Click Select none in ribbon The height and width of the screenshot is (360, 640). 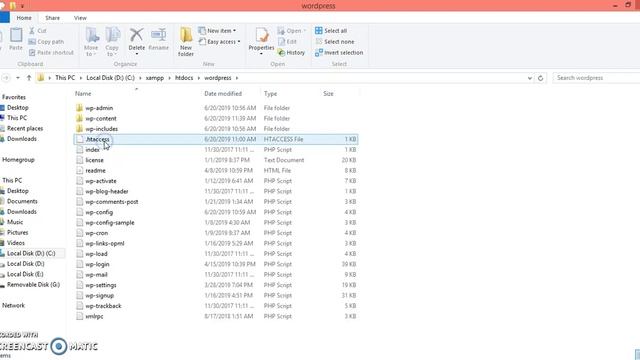(x=335, y=42)
